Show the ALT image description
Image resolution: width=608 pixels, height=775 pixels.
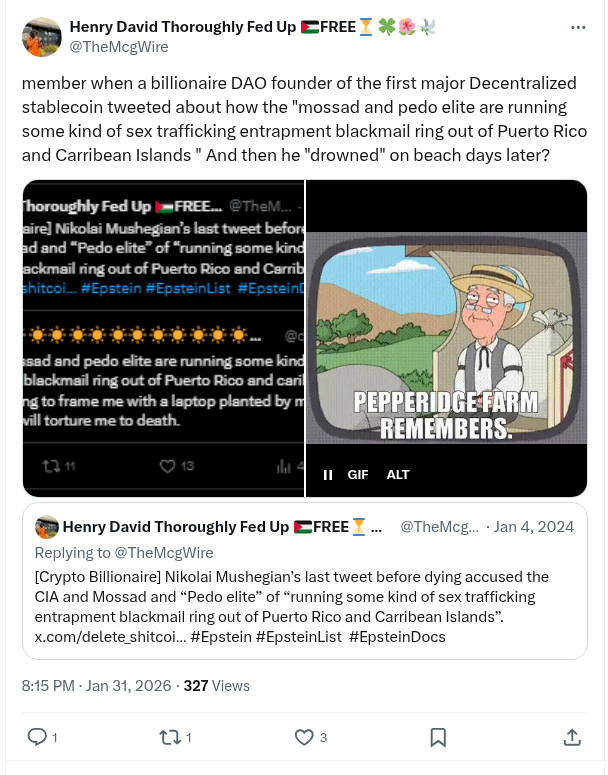(398, 475)
